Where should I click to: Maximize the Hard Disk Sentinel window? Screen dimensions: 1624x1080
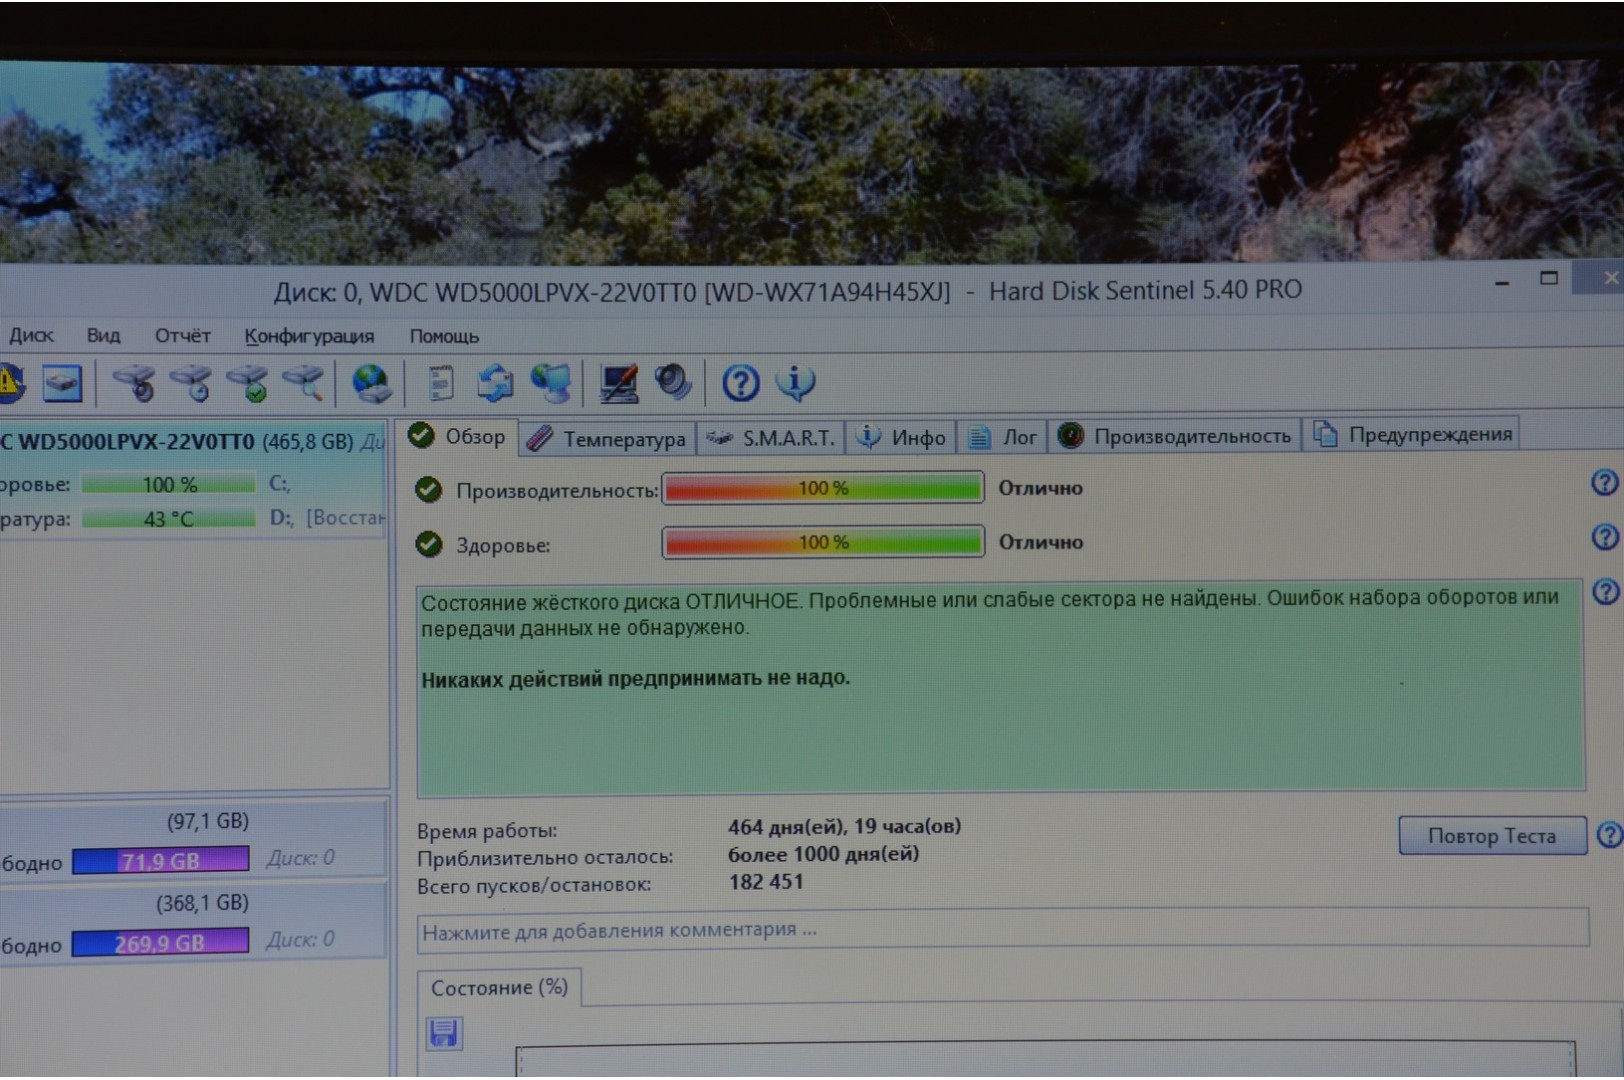[1548, 278]
